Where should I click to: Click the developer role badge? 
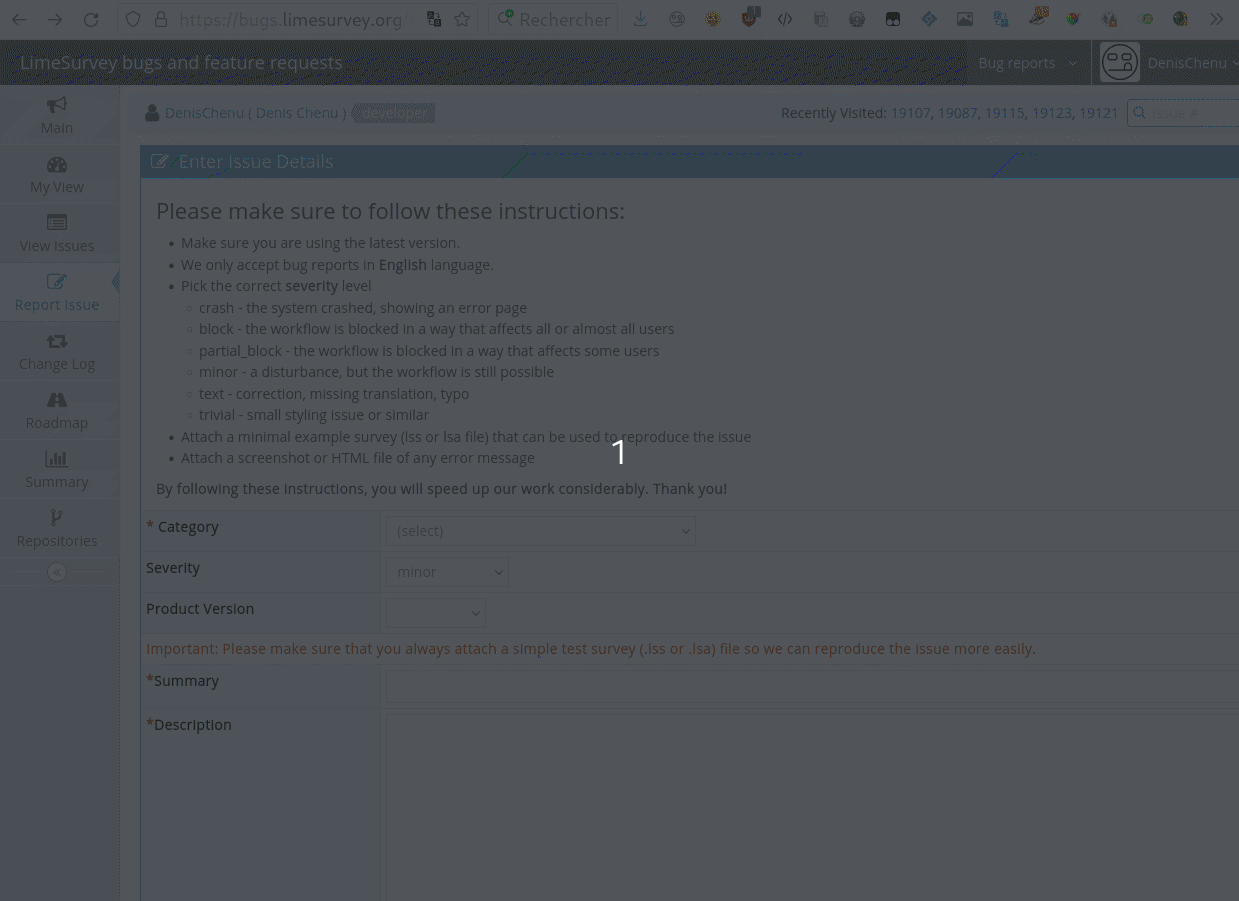pyautogui.click(x=395, y=113)
